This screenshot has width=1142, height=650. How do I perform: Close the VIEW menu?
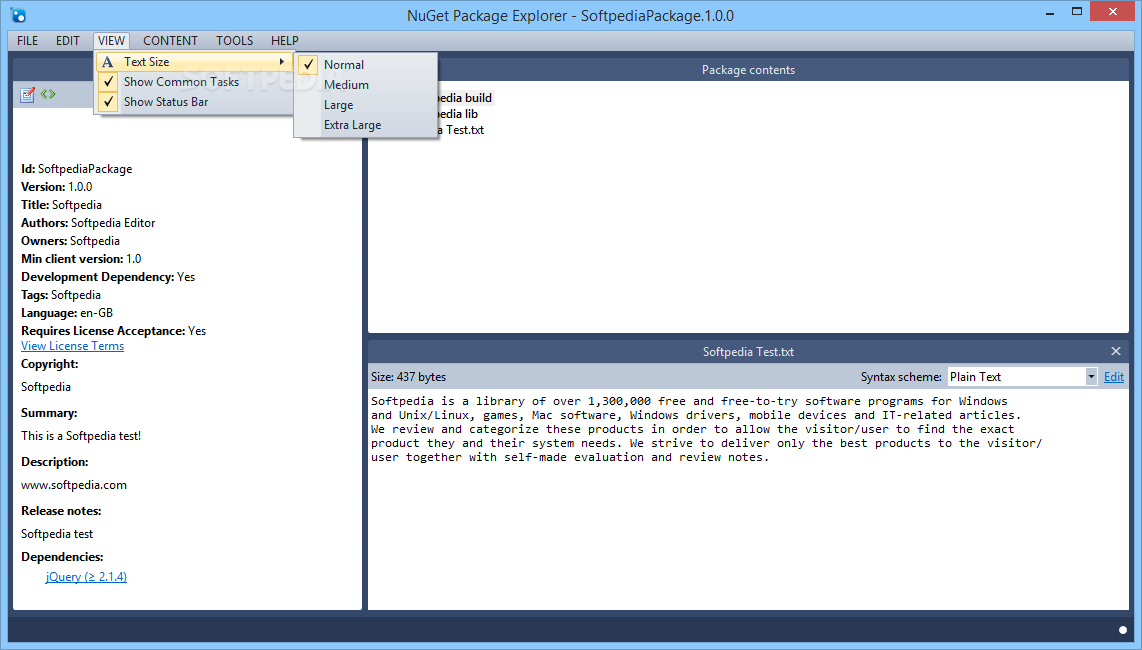coord(111,41)
